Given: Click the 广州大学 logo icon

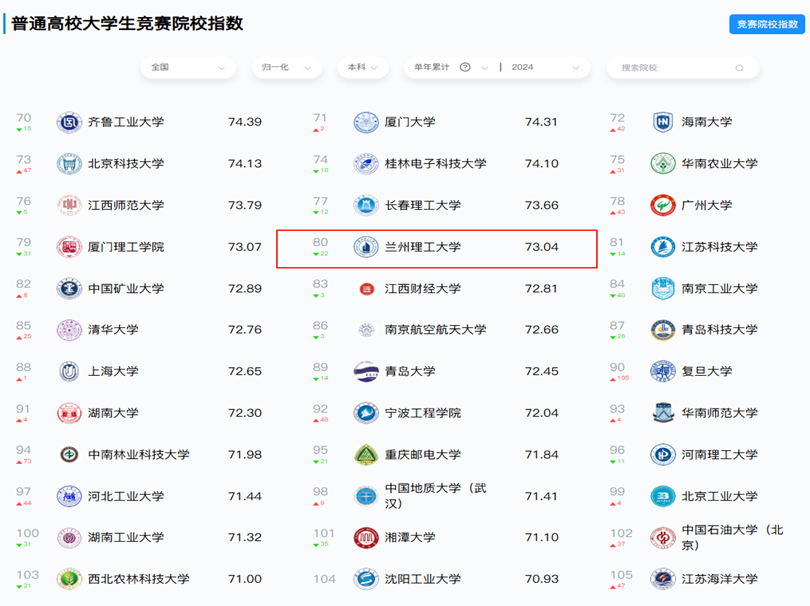Looking at the screenshot, I should [663, 205].
